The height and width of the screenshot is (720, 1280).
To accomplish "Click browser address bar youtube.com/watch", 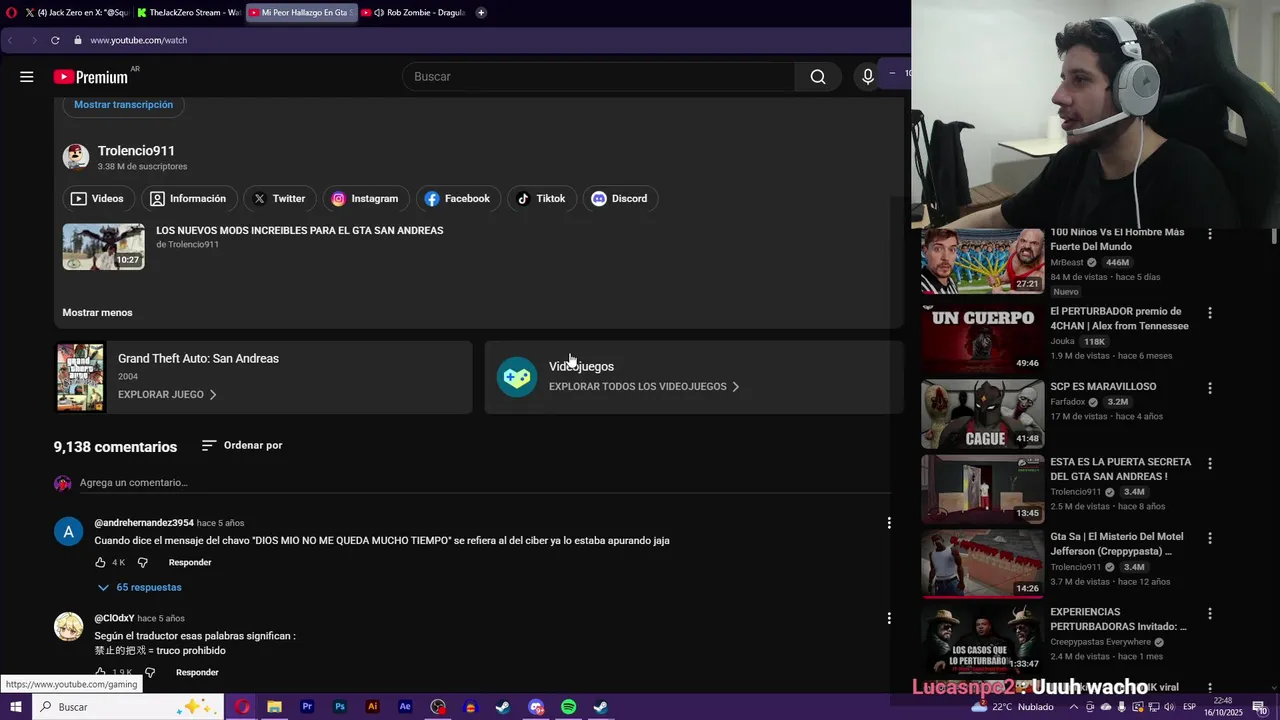I will (x=138, y=40).
